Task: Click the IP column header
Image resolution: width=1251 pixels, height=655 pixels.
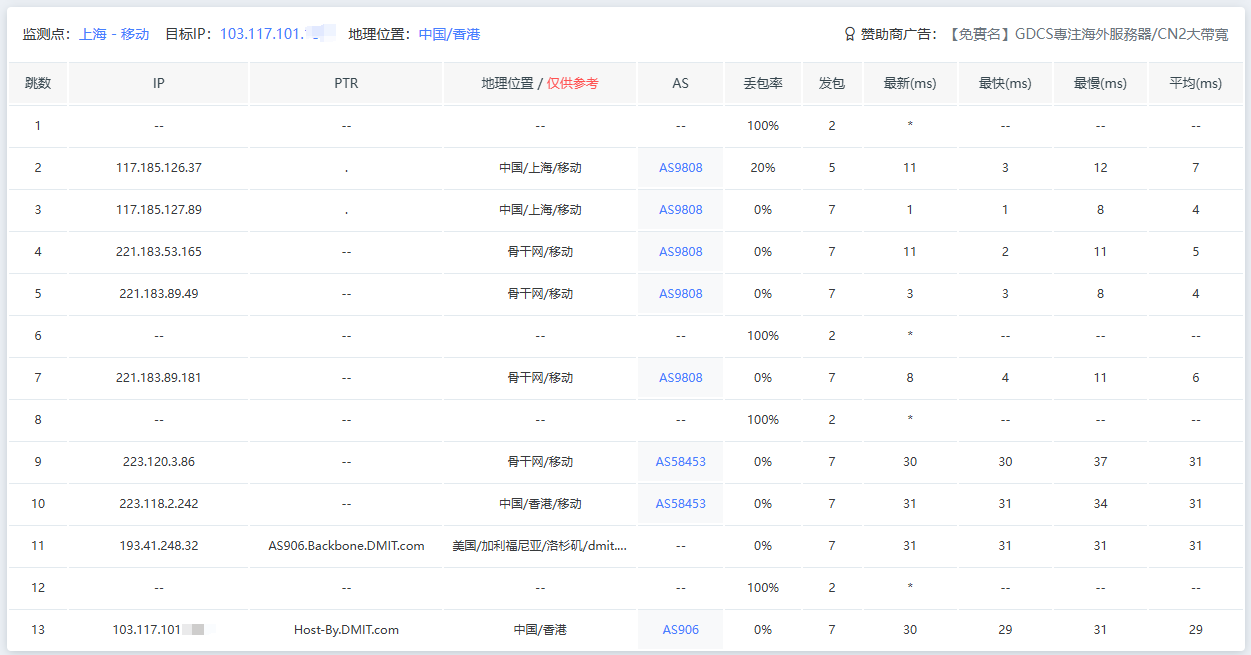Action: pos(159,84)
